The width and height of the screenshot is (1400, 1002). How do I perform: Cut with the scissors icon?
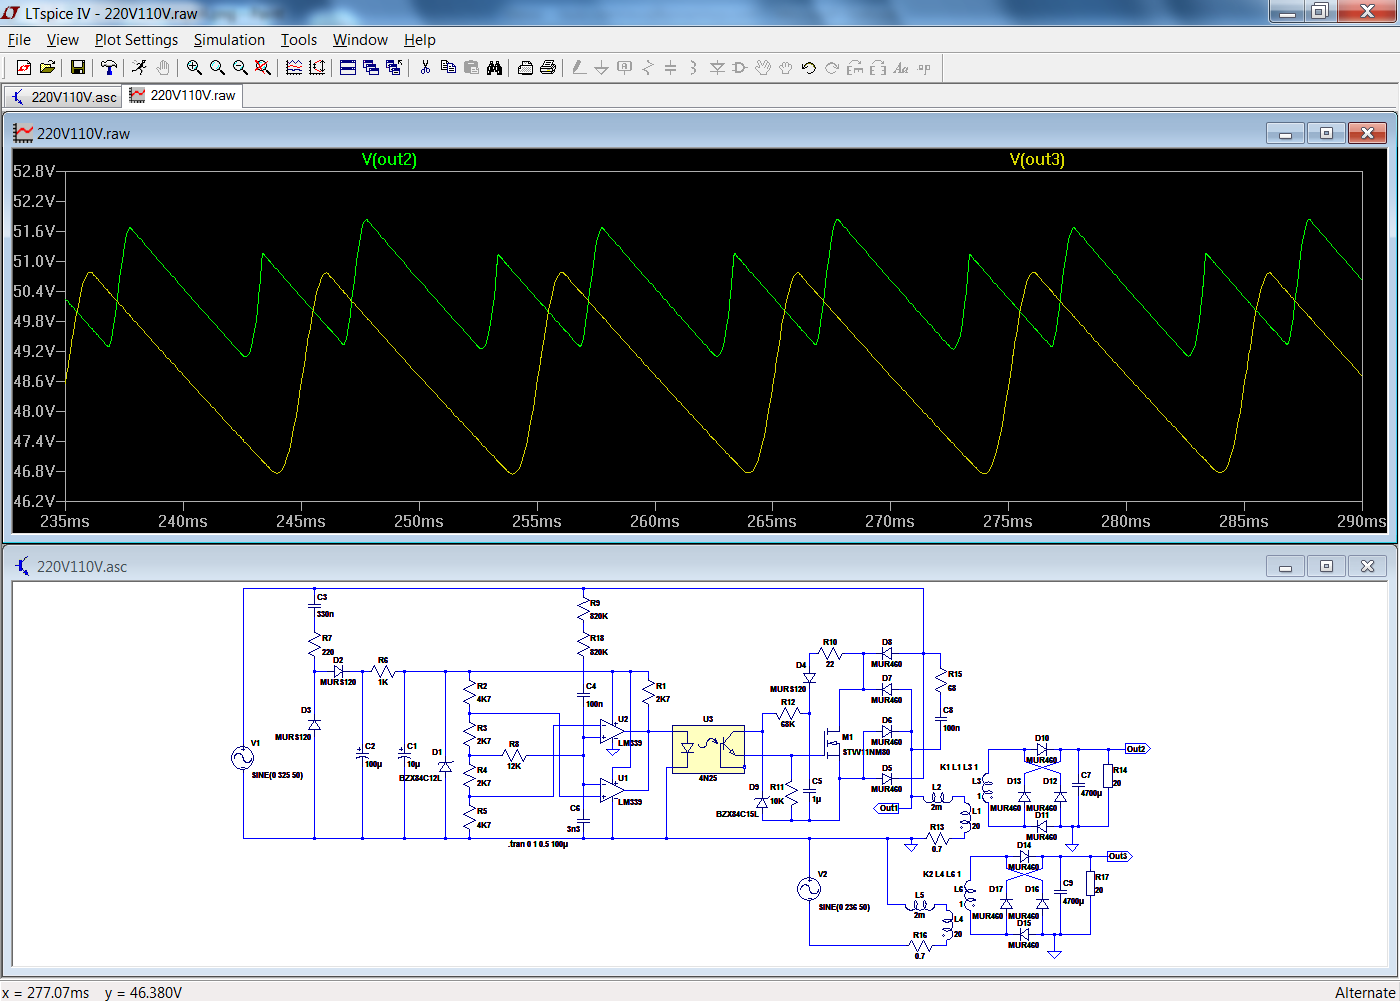(425, 68)
